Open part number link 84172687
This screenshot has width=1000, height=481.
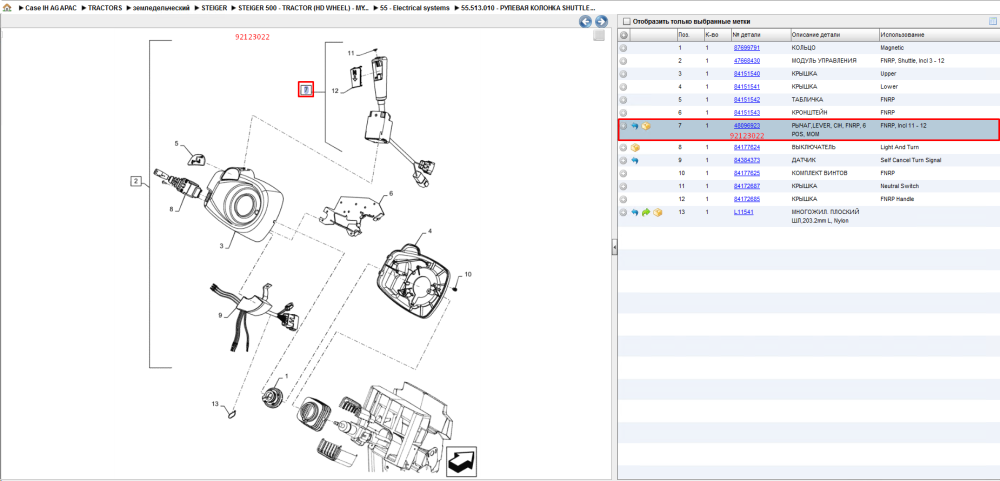(747, 186)
